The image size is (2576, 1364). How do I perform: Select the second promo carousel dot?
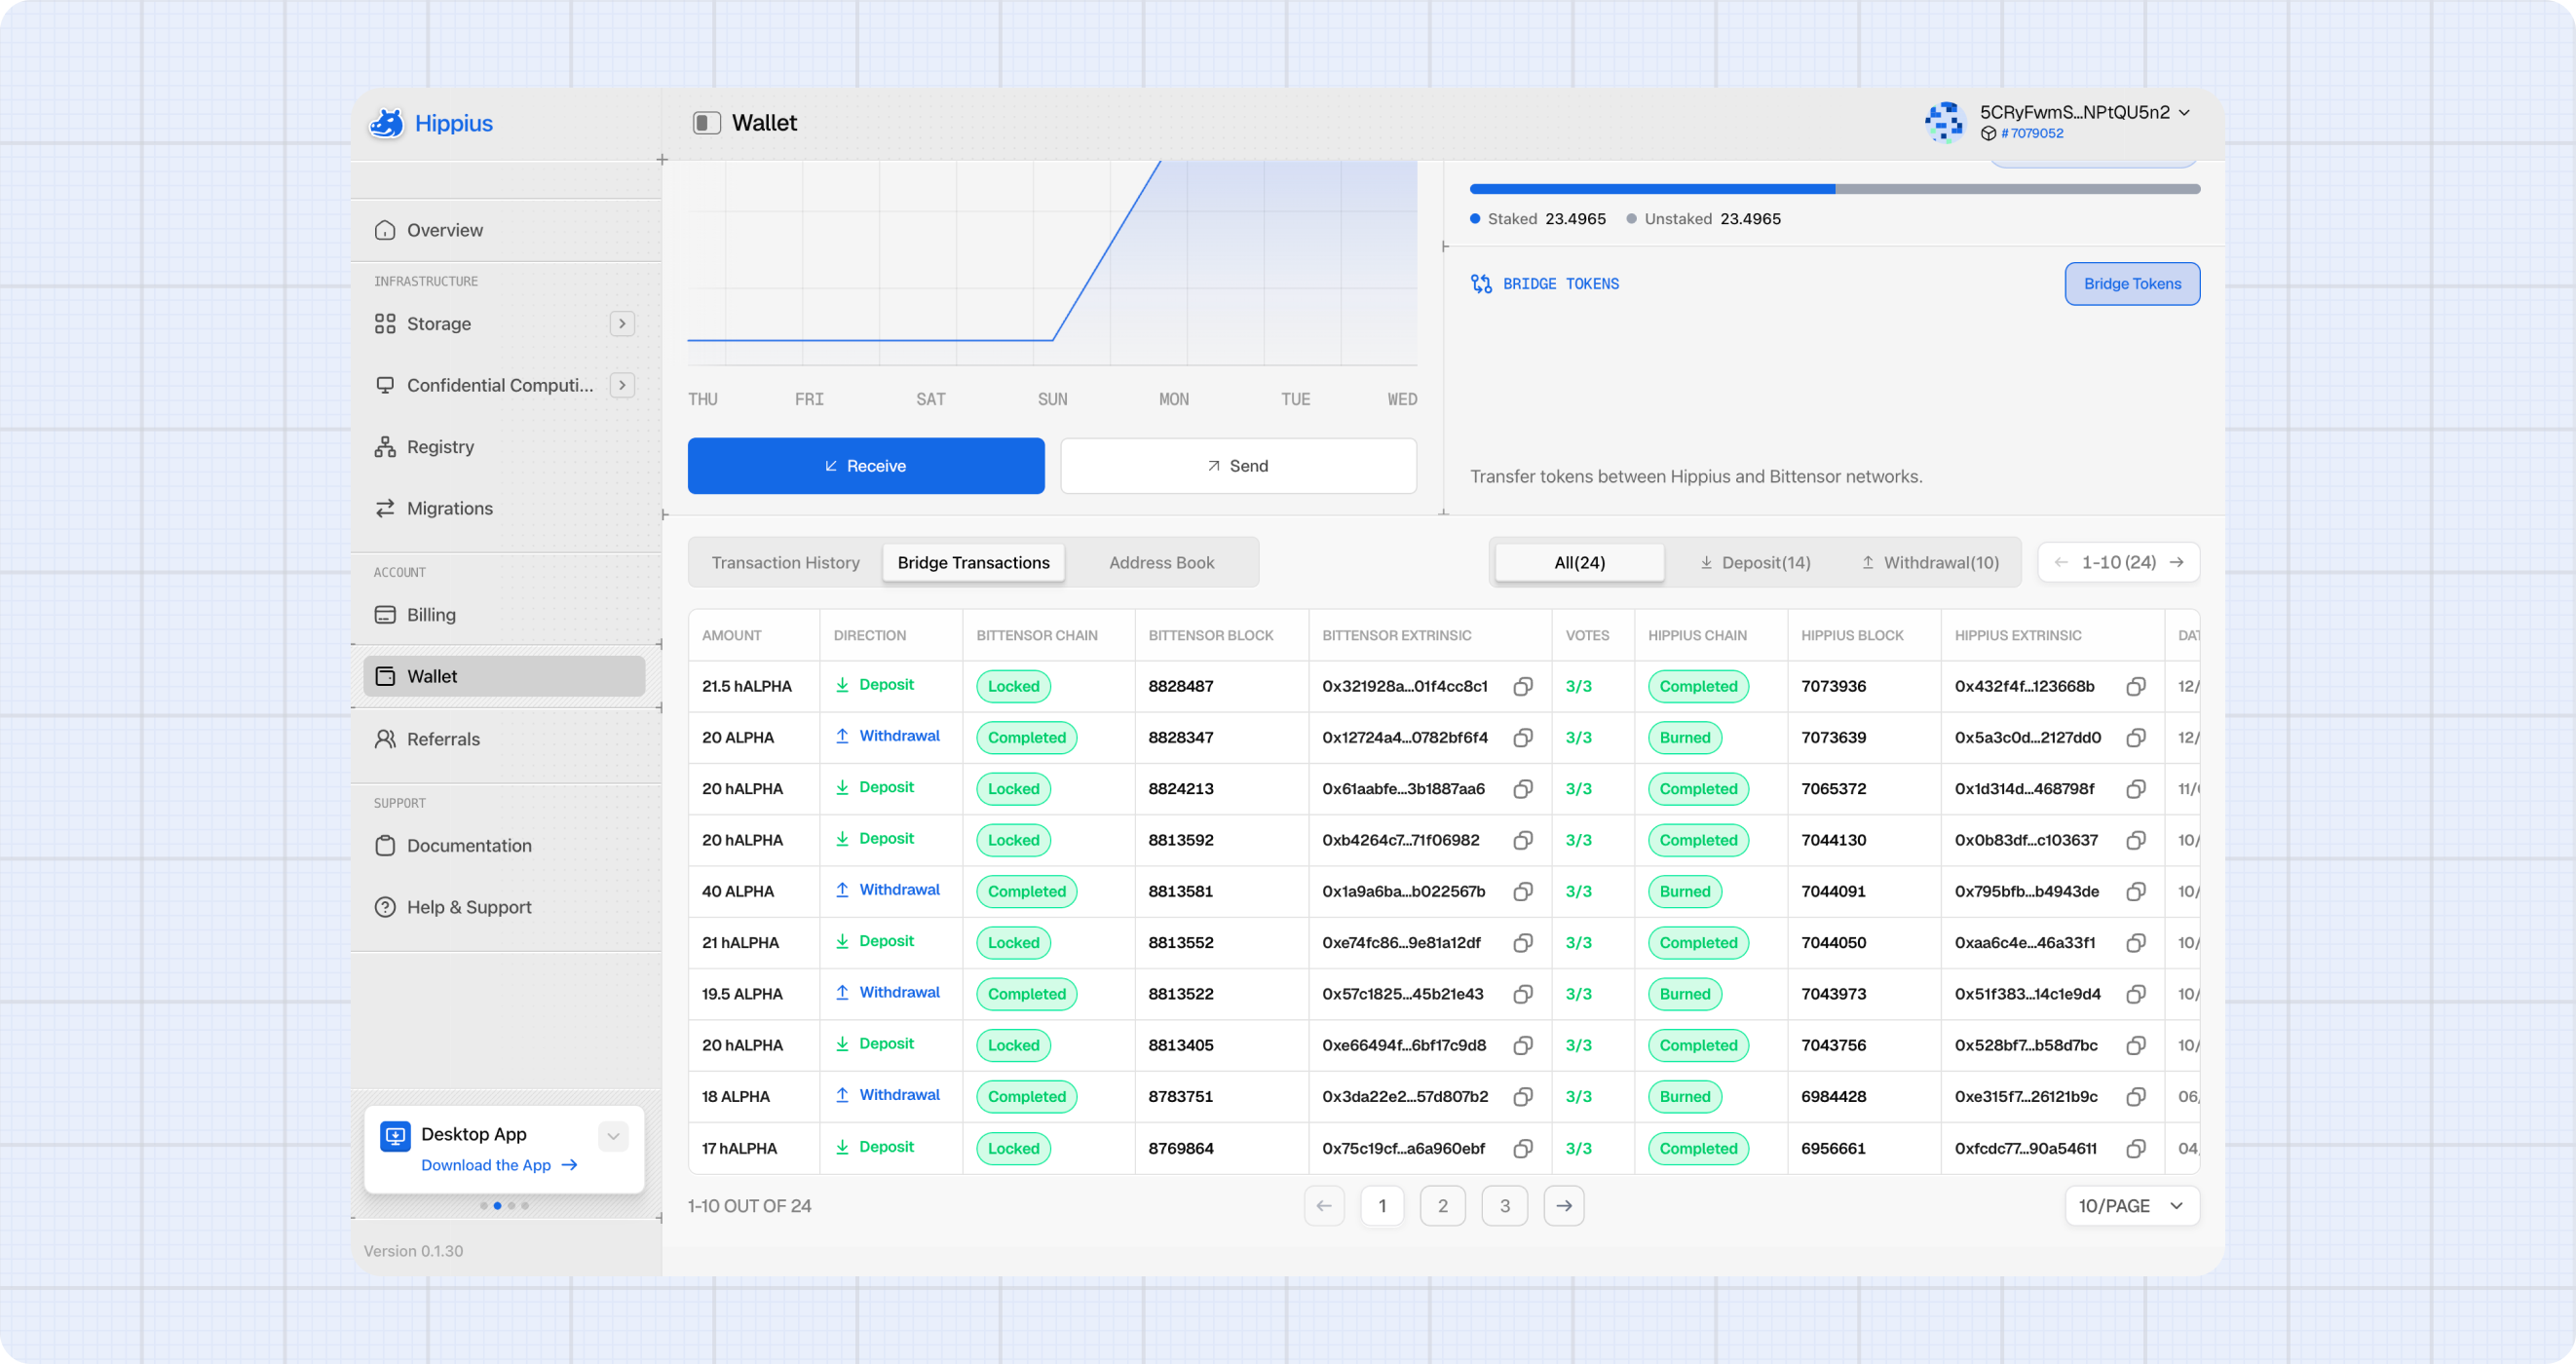coord(497,1206)
